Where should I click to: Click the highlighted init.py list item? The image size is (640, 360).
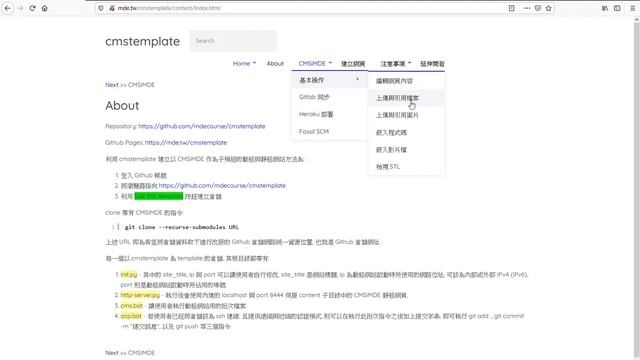point(129,274)
